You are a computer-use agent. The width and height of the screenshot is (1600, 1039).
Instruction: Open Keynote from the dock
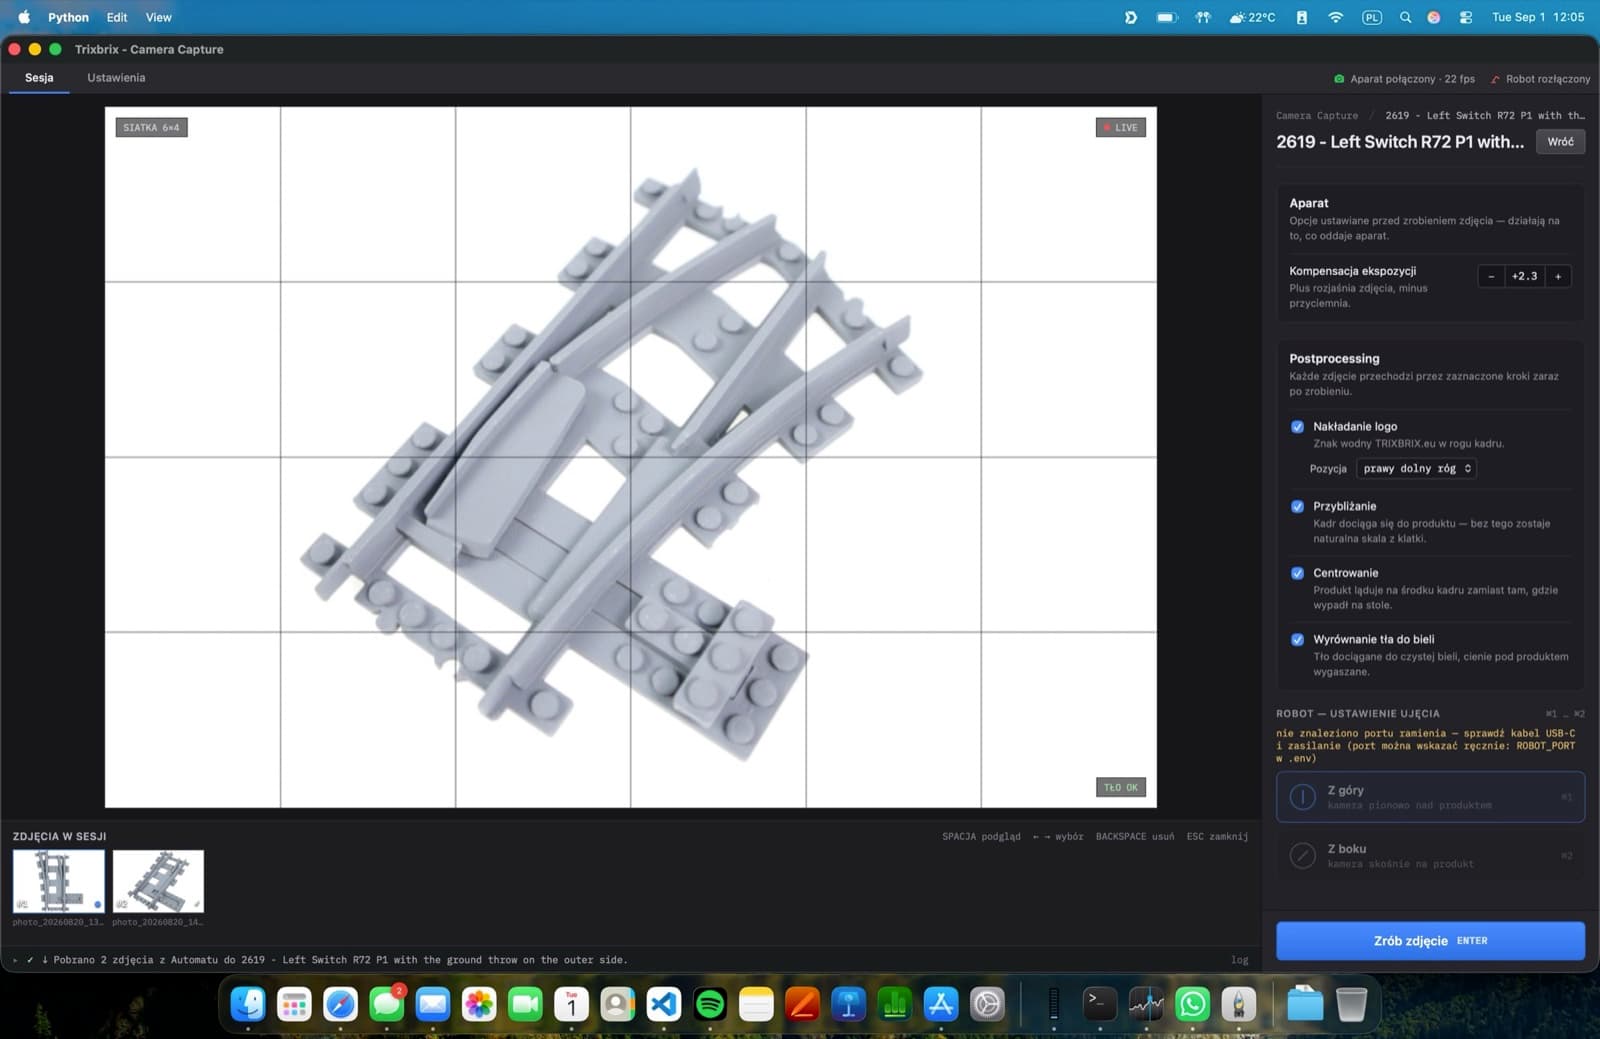tap(848, 1003)
